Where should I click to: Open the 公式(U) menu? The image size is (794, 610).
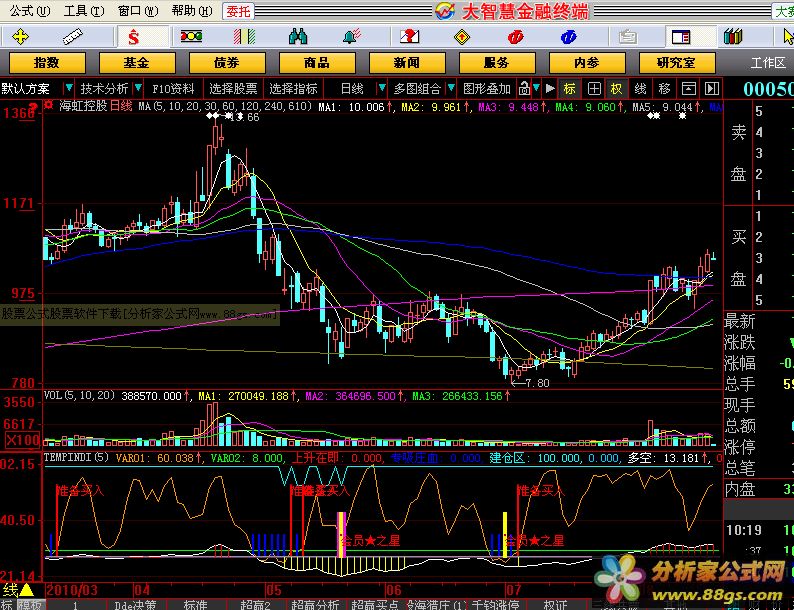pyautogui.click(x=29, y=11)
